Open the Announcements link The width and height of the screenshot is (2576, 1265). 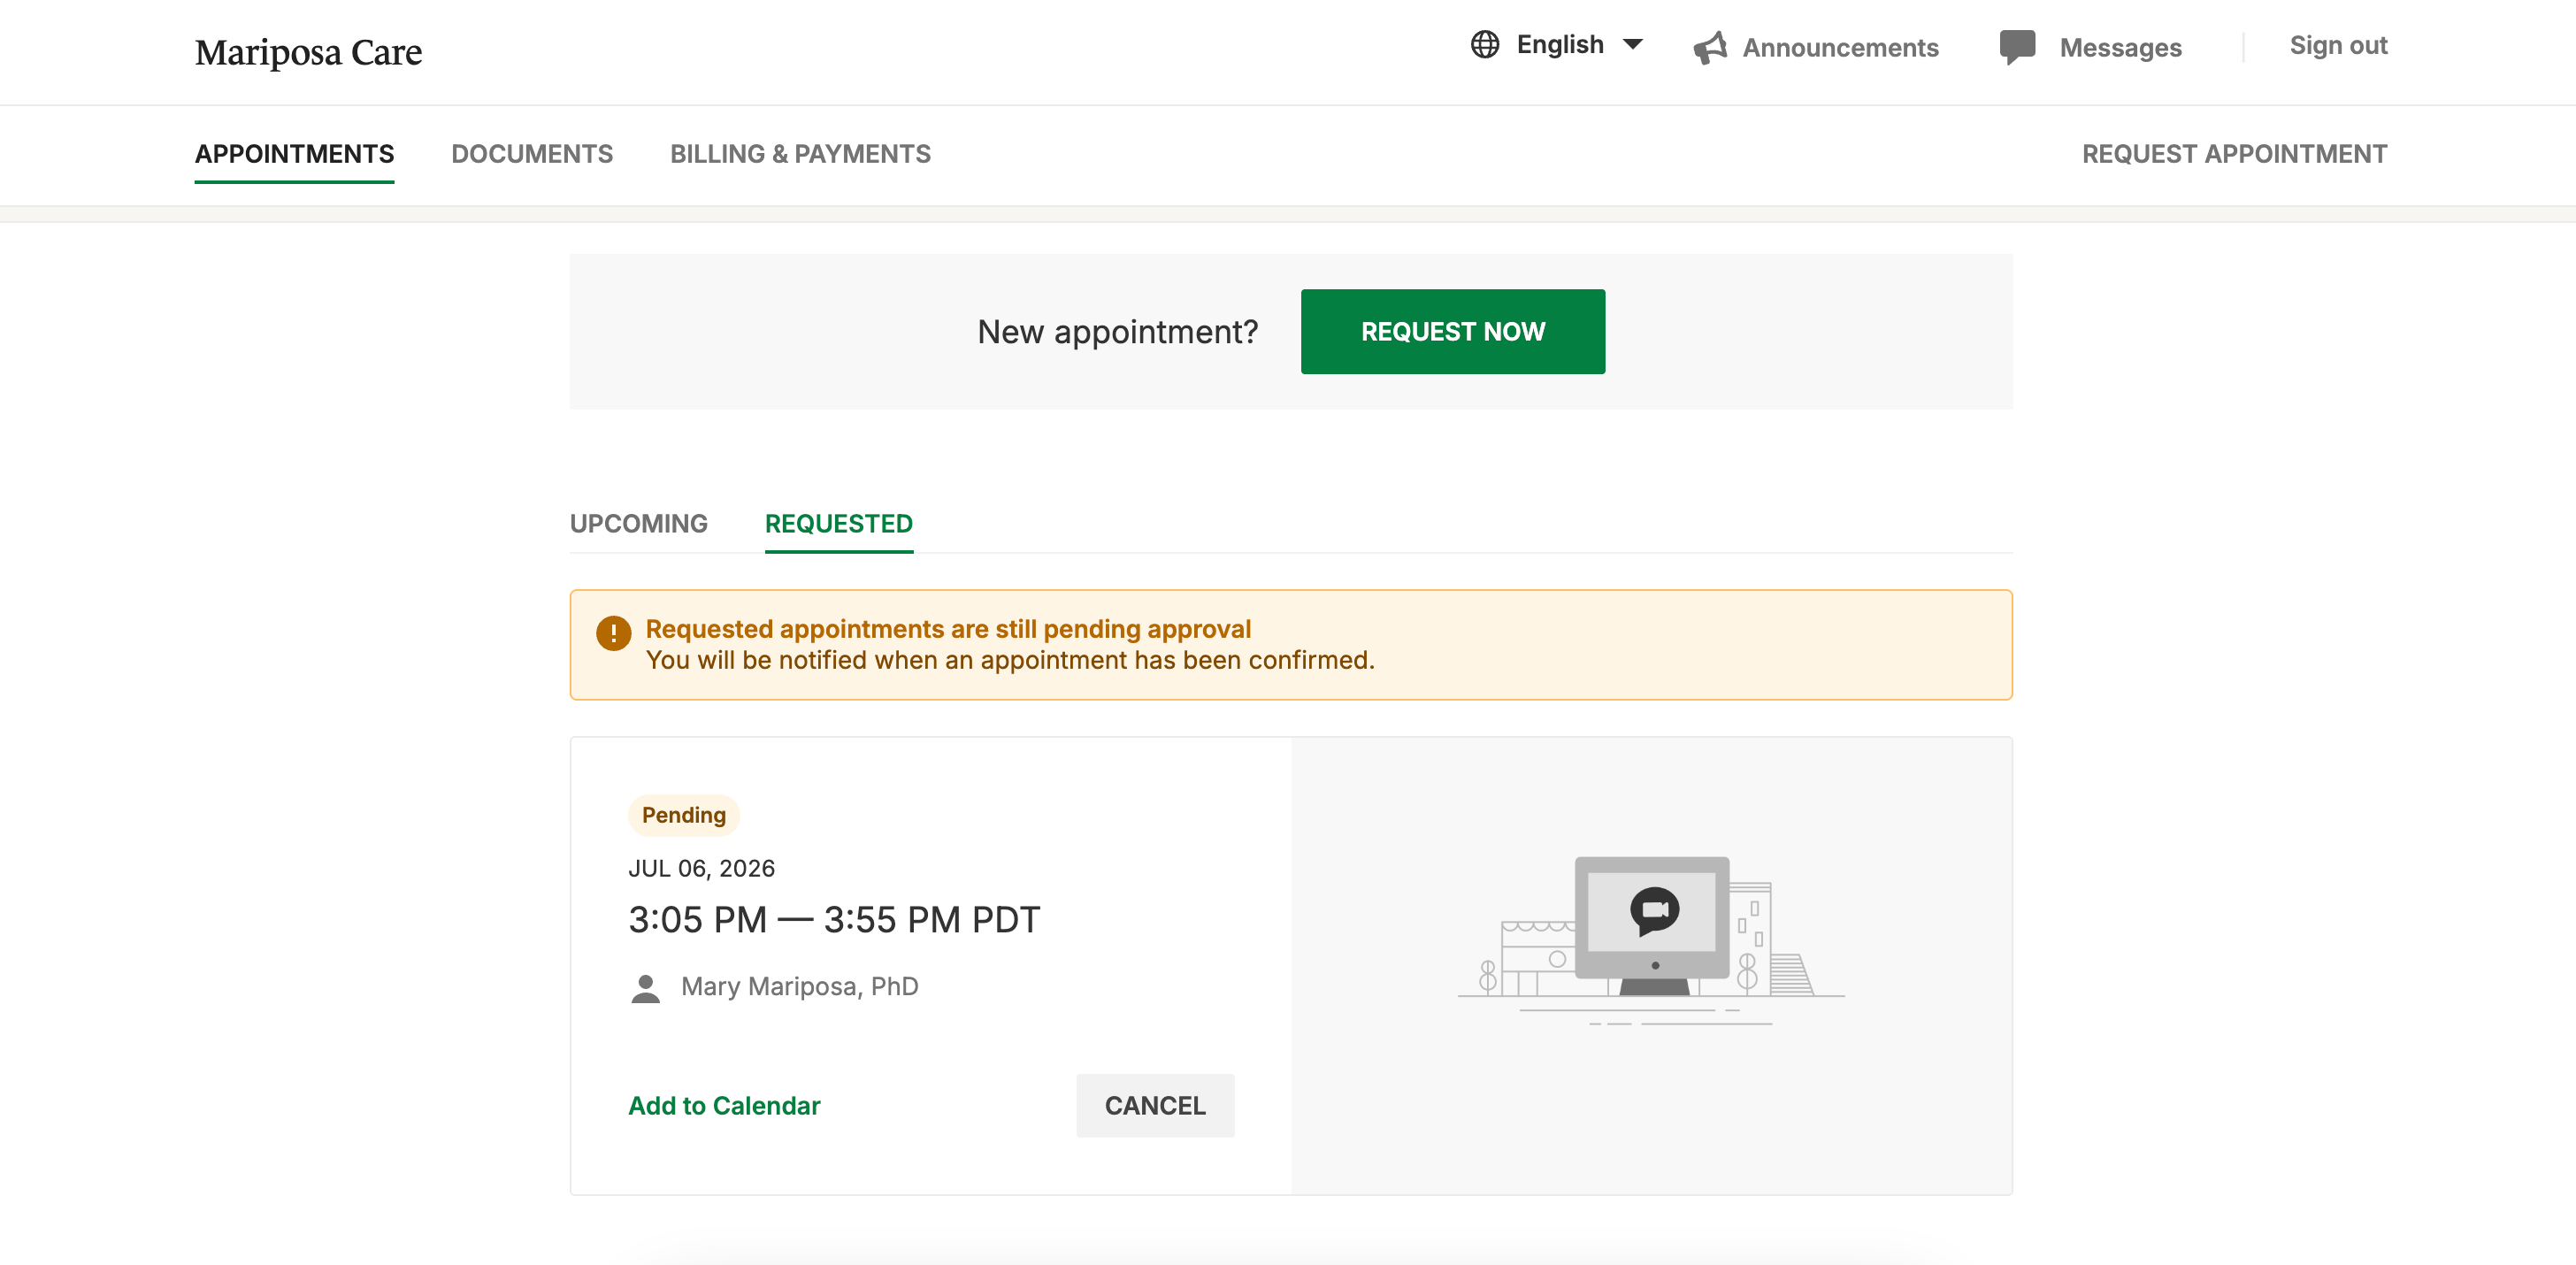click(x=1840, y=48)
